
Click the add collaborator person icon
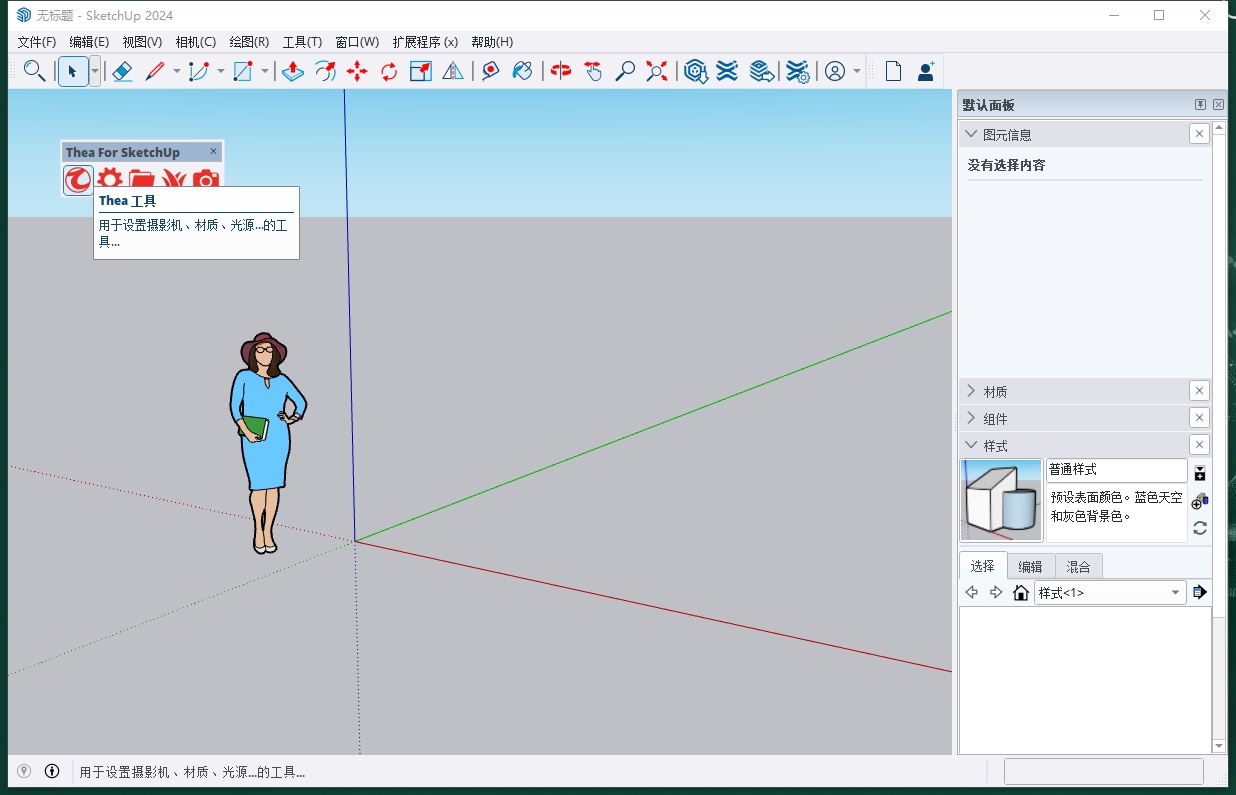pos(926,71)
